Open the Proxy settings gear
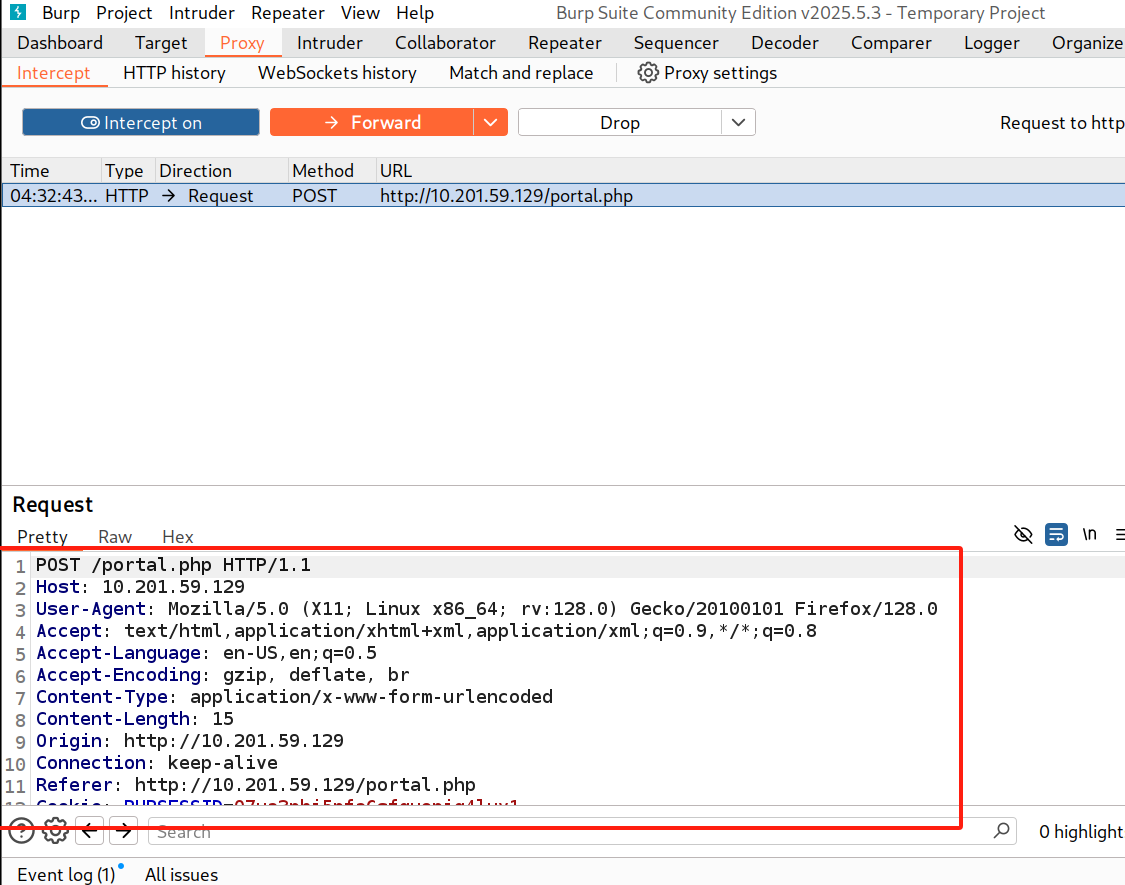Screen dimensions: 1125x885 click(647, 72)
